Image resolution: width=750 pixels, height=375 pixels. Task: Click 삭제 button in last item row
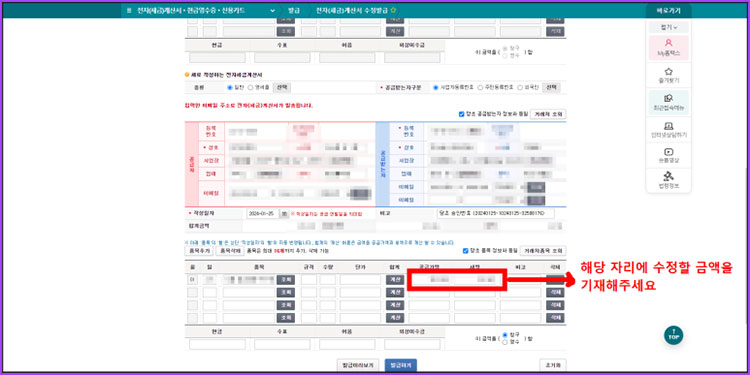(x=555, y=318)
